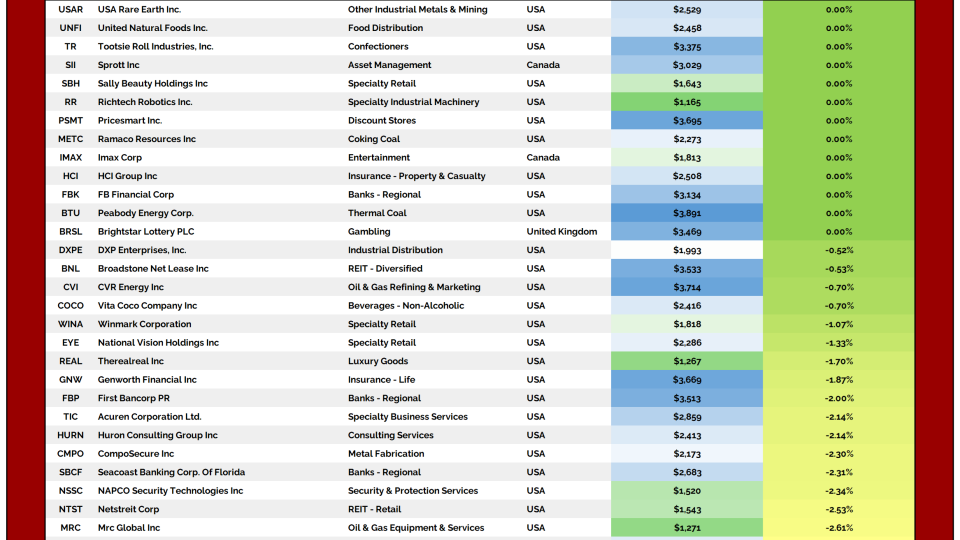Click the -2.61% change cell
This screenshot has width=960, height=540.
(838, 528)
